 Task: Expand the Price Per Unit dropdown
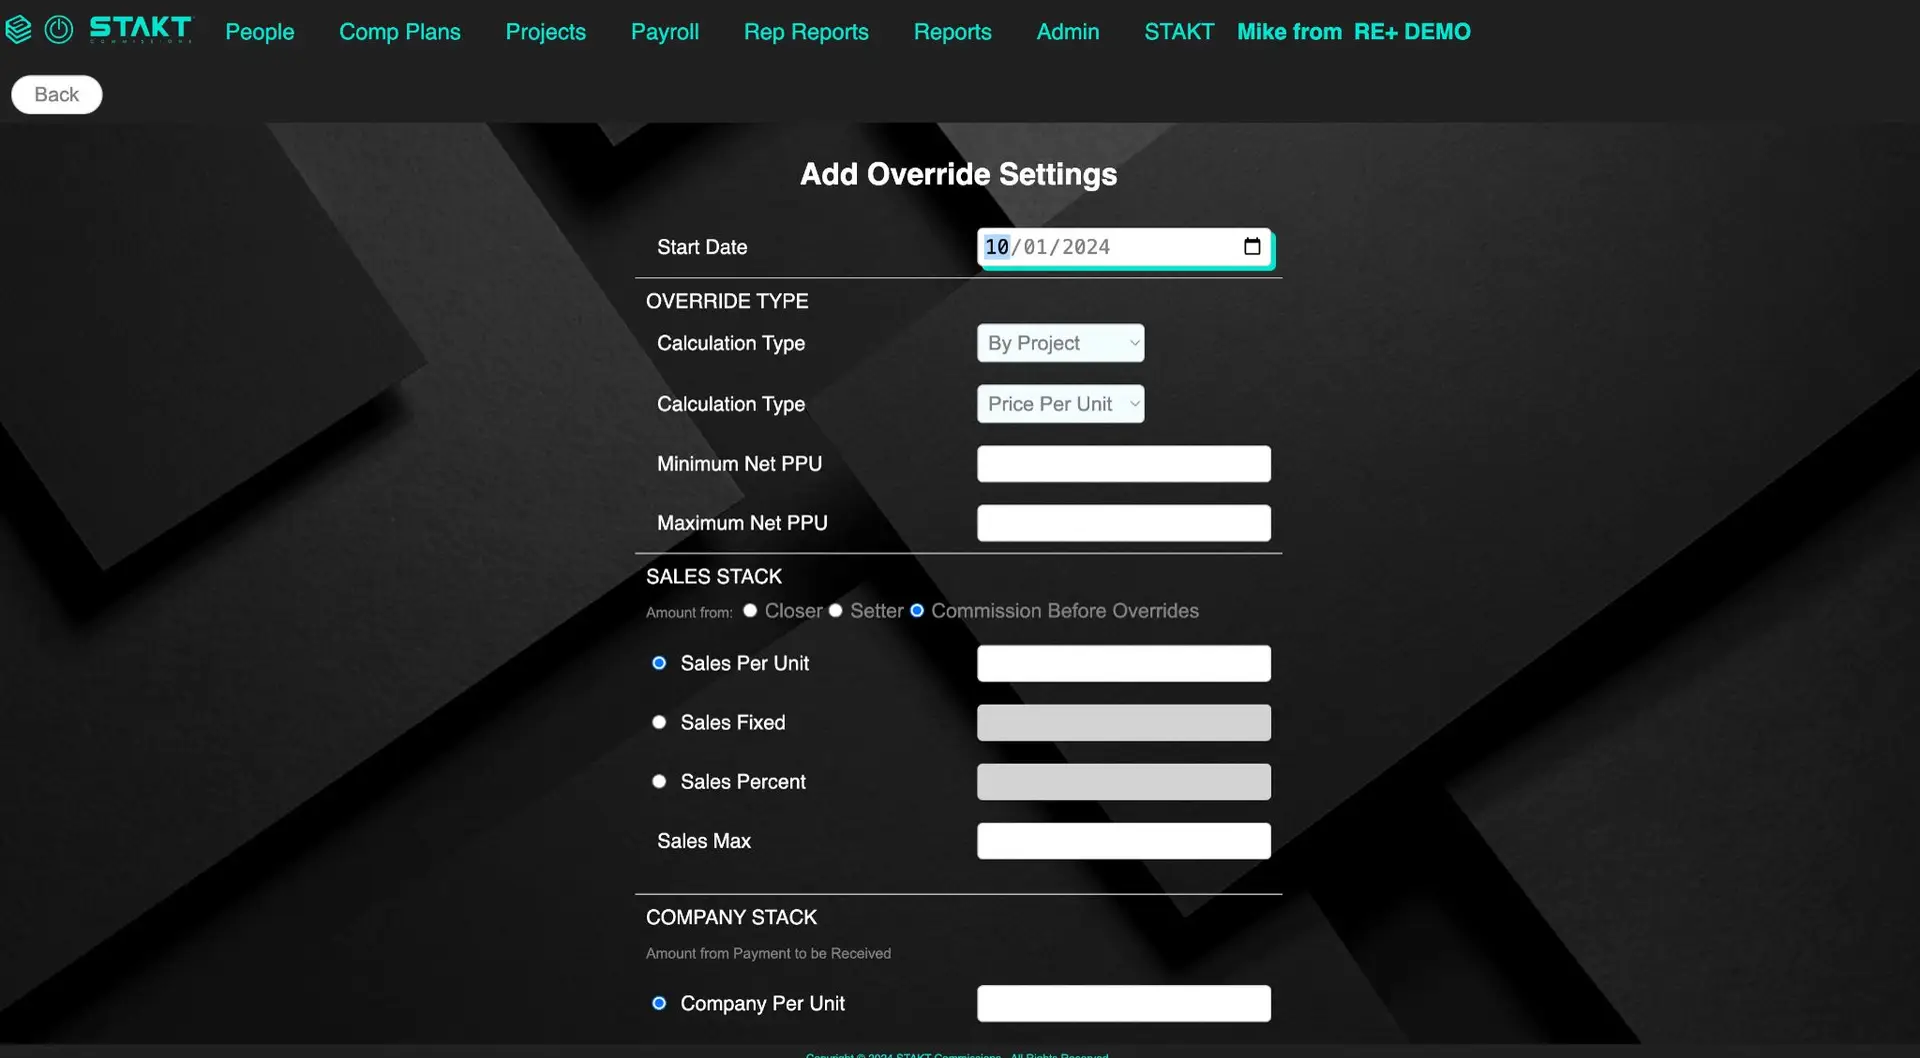[x=1061, y=404]
